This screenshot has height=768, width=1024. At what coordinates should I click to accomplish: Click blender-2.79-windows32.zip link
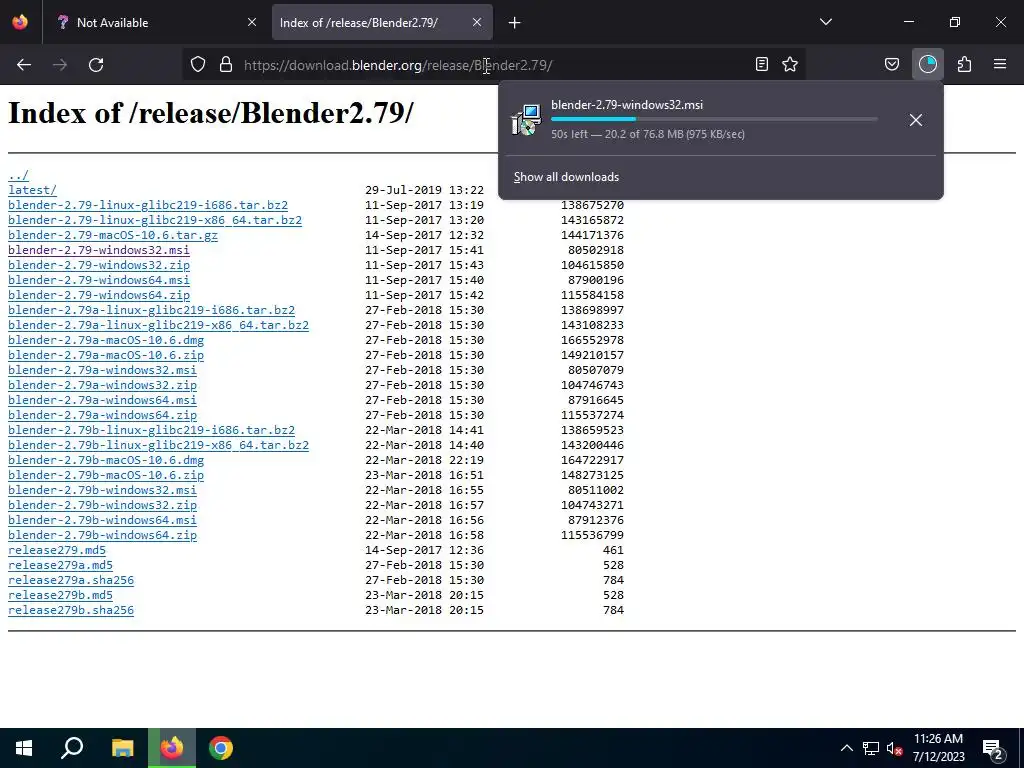pyautogui.click(x=99, y=265)
